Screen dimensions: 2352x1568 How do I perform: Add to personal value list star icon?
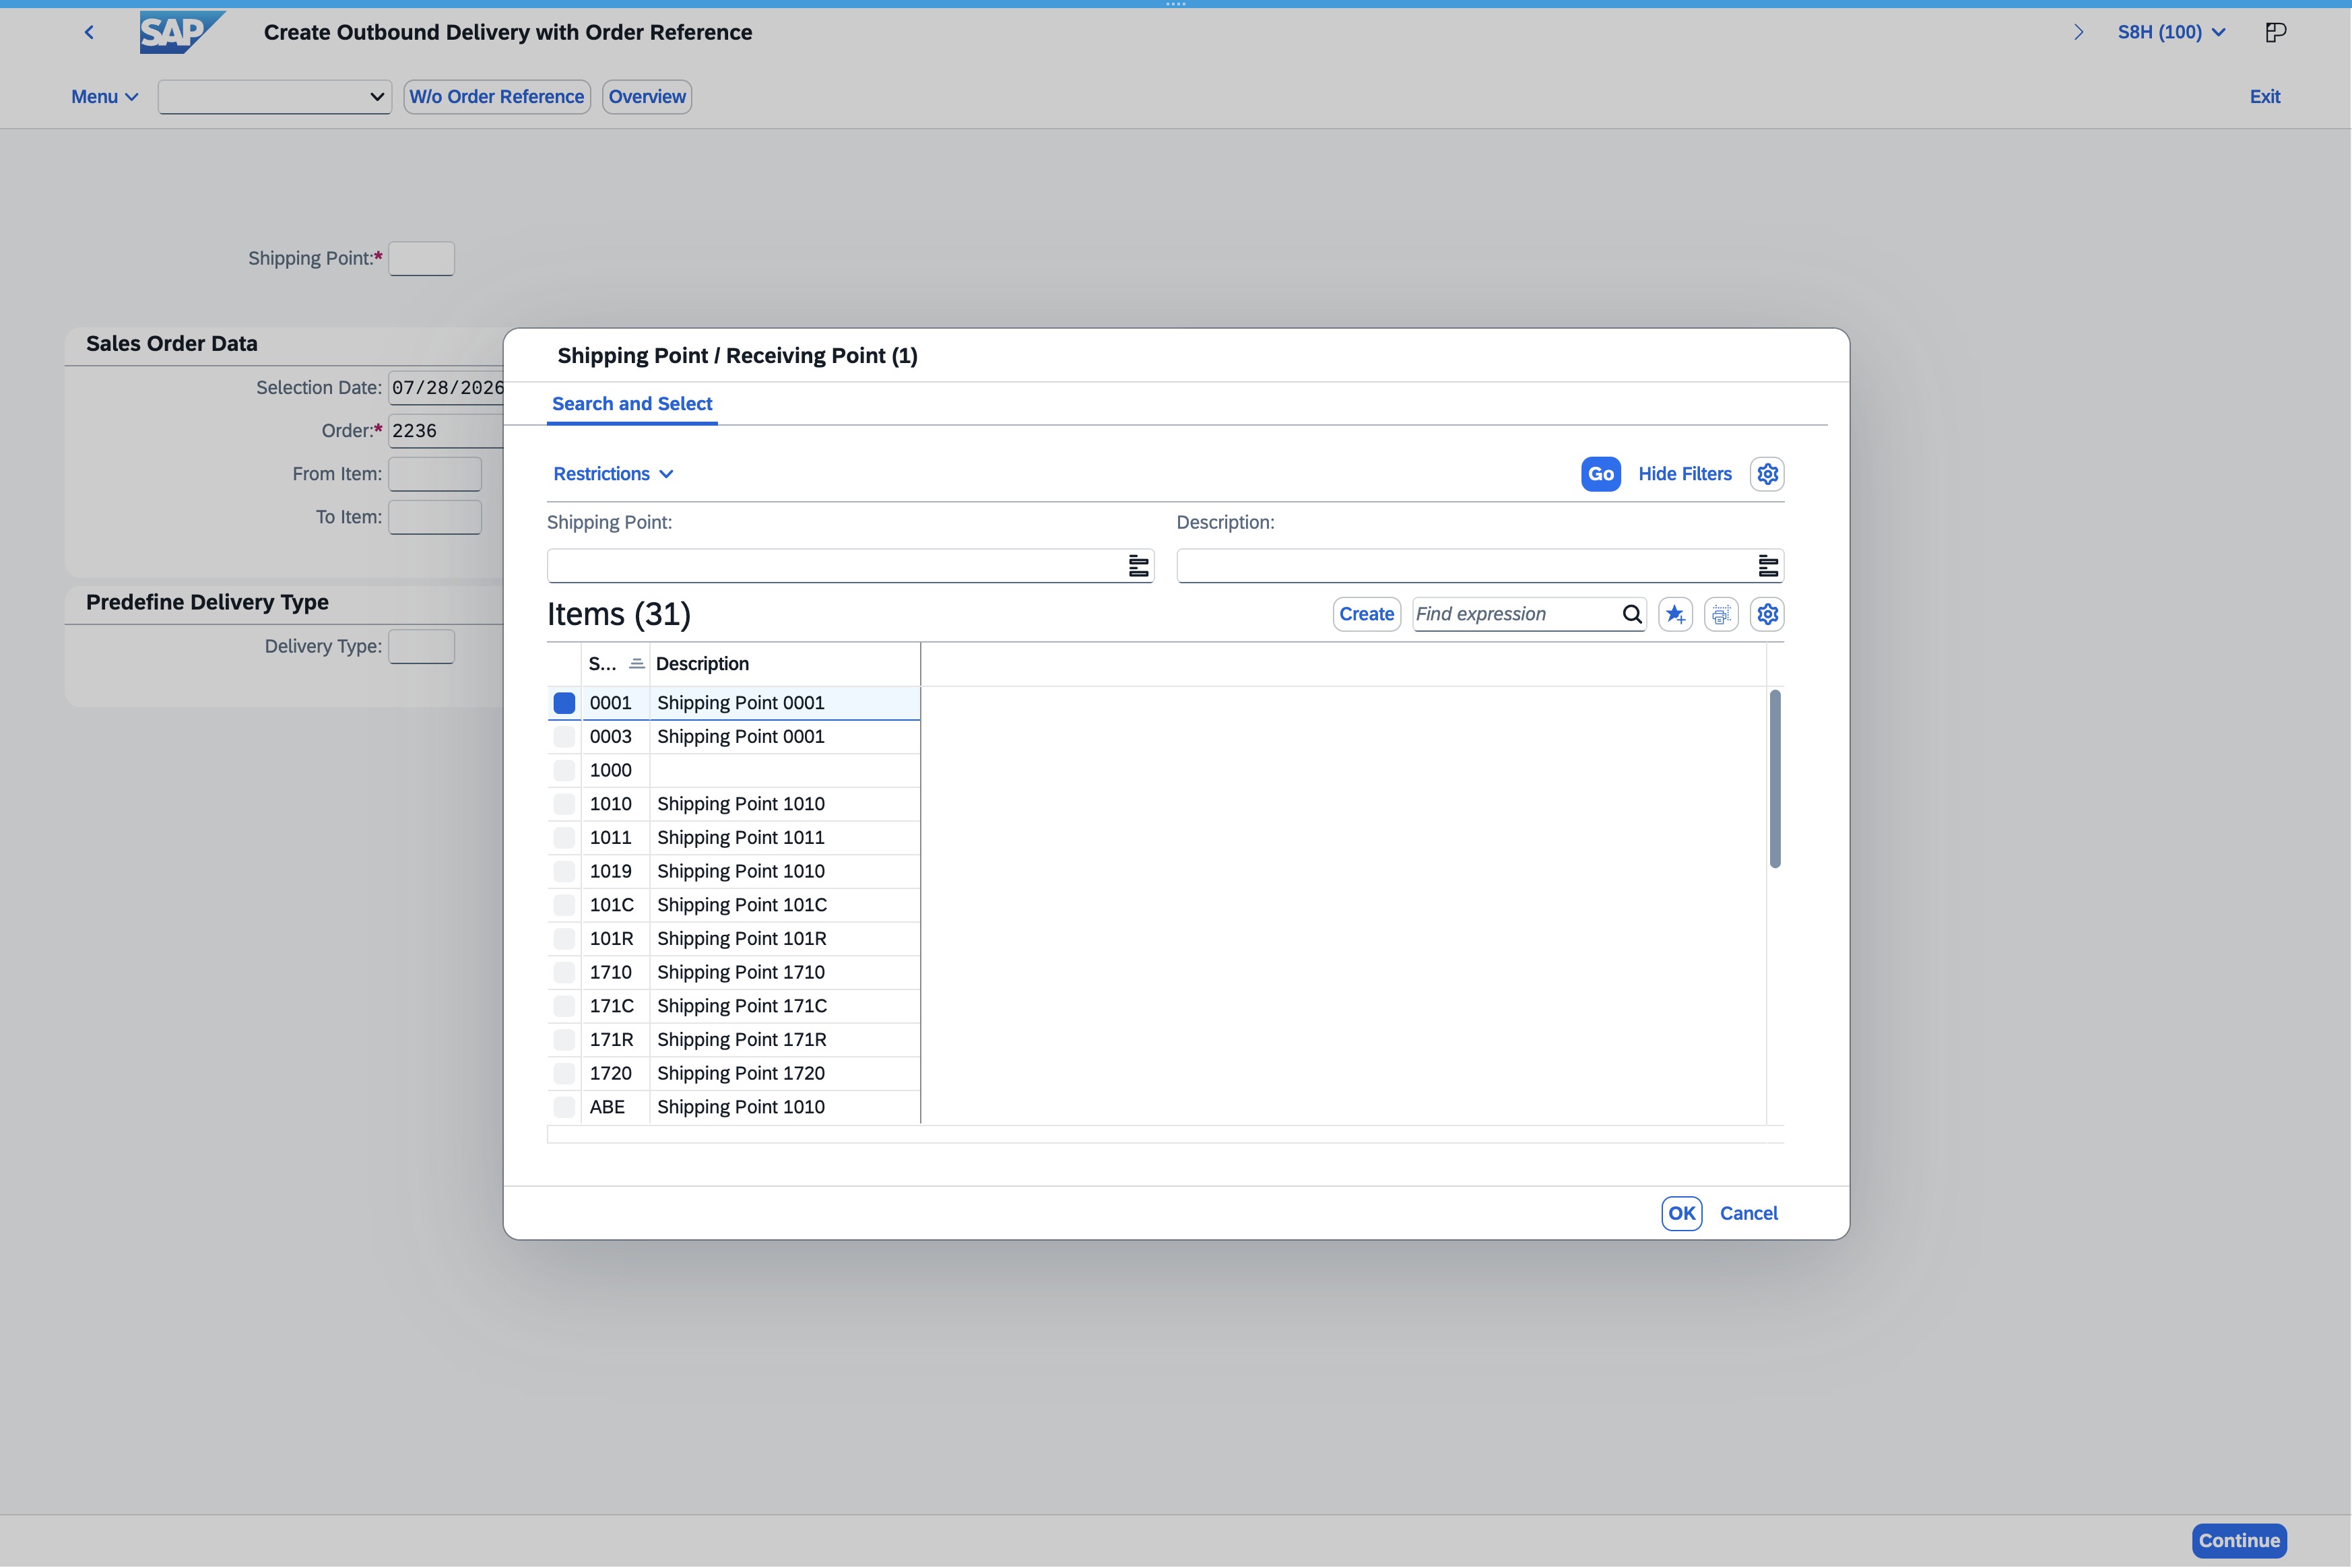click(1675, 614)
